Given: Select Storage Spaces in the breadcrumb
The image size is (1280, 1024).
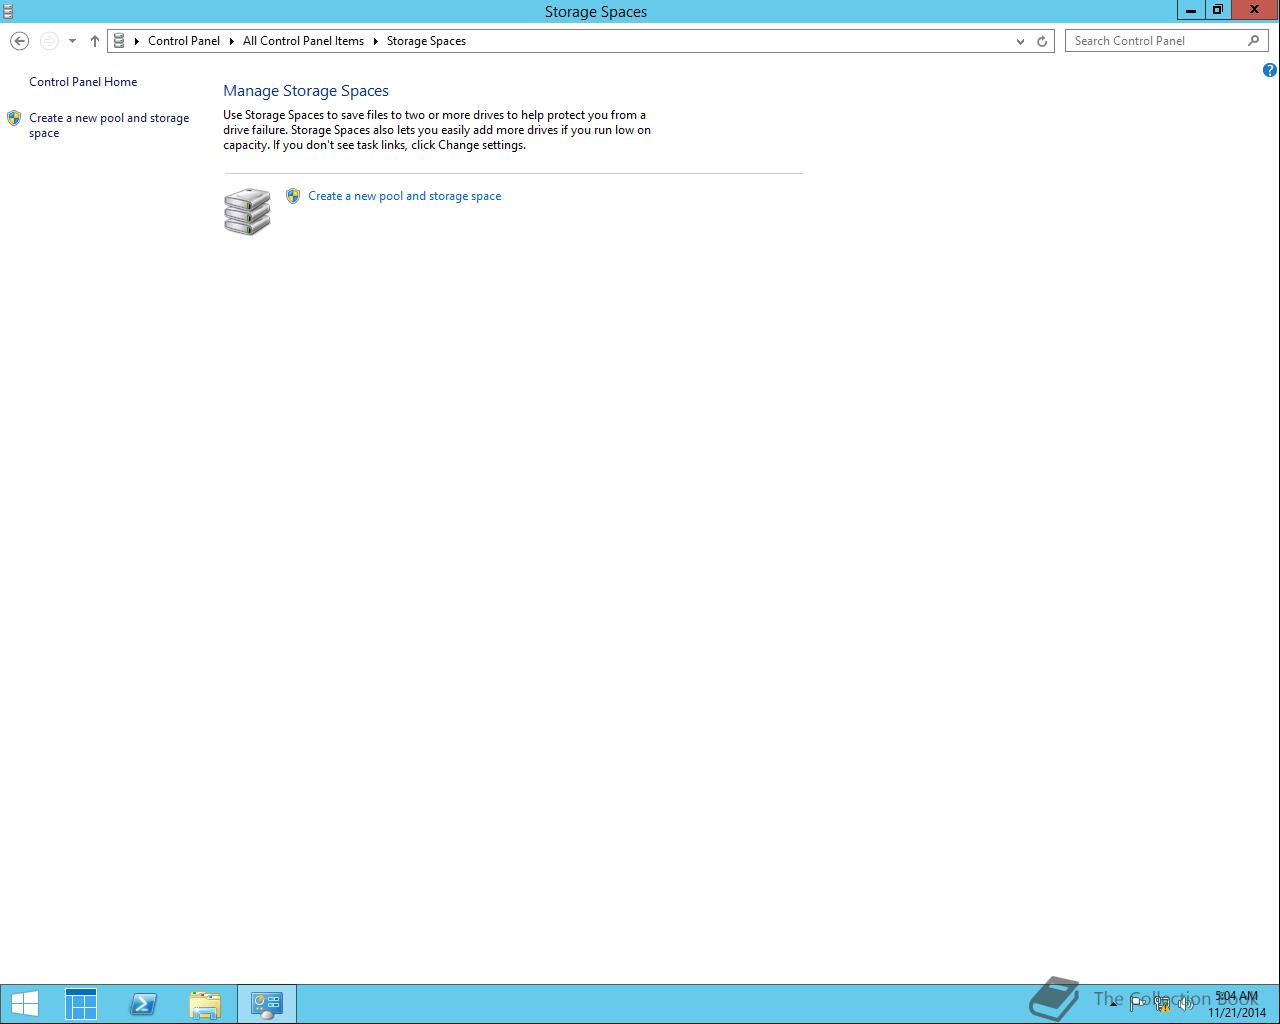Looking at the screenshot, I should coord(426,41).
